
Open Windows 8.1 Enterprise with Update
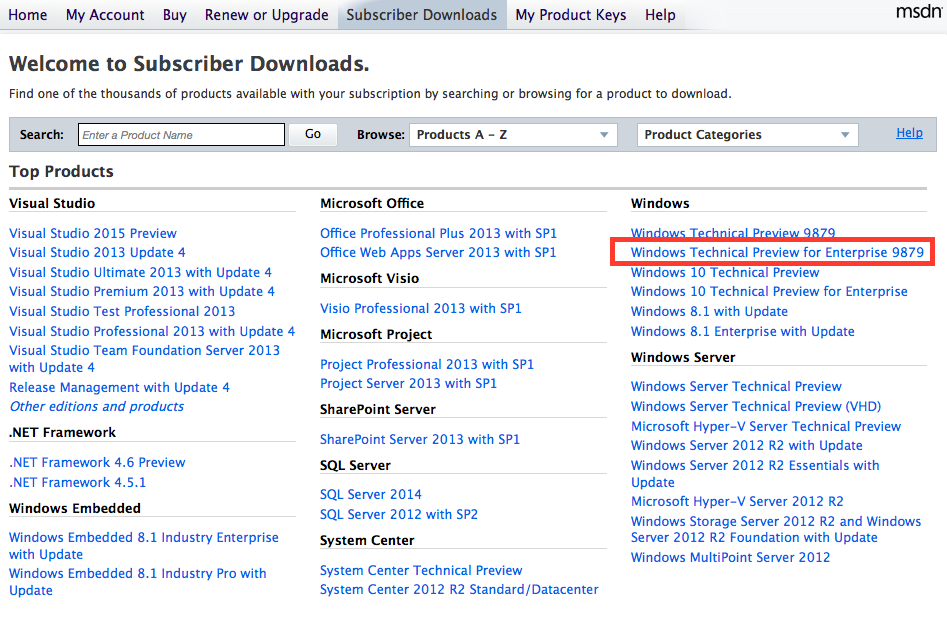tap(743, 332)
